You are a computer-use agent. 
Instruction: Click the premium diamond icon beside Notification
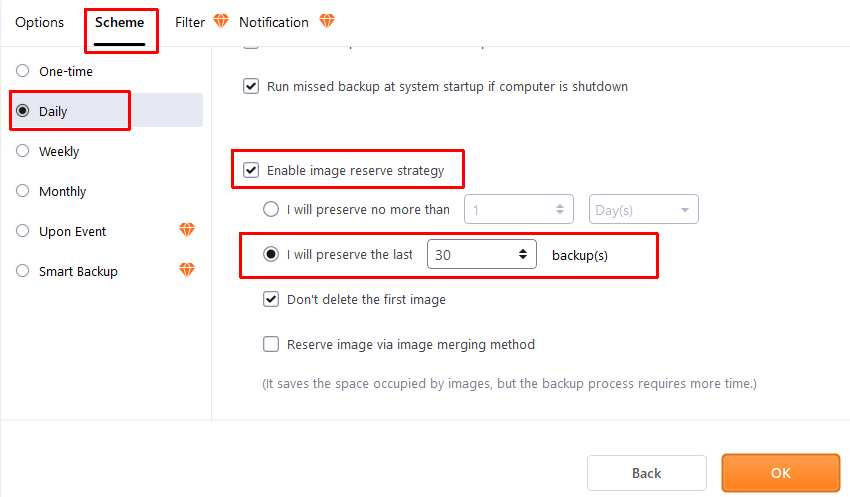click(327, 21)
